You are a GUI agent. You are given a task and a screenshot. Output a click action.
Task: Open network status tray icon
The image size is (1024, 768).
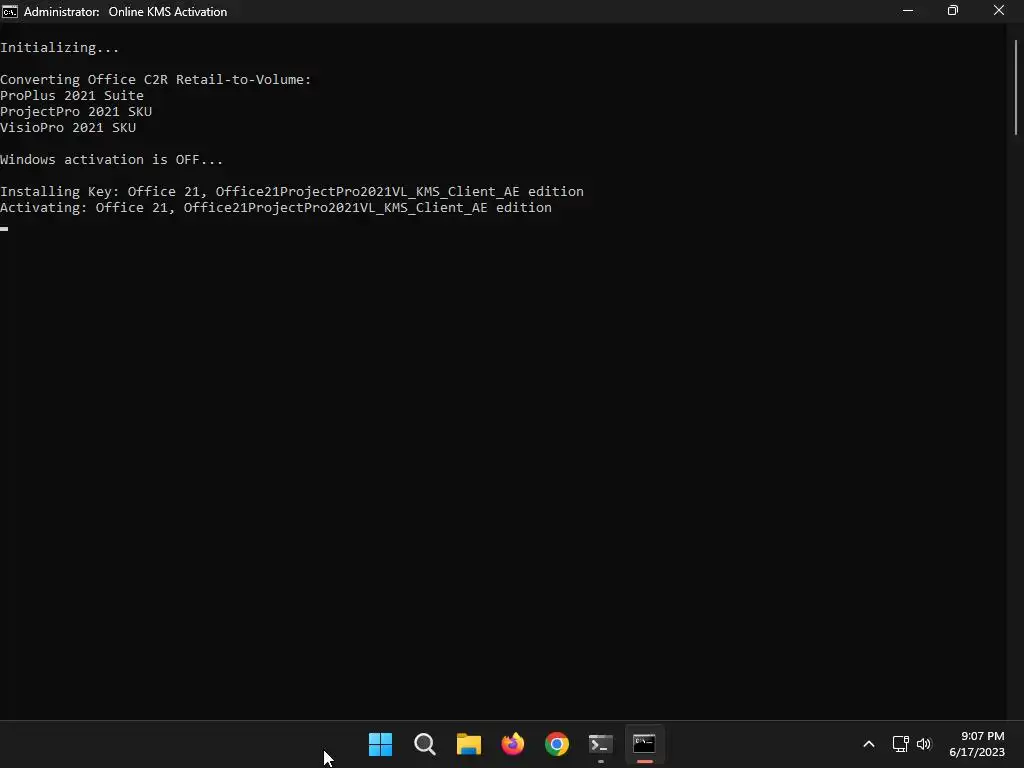pyautogui.click(x=901, y=744)
